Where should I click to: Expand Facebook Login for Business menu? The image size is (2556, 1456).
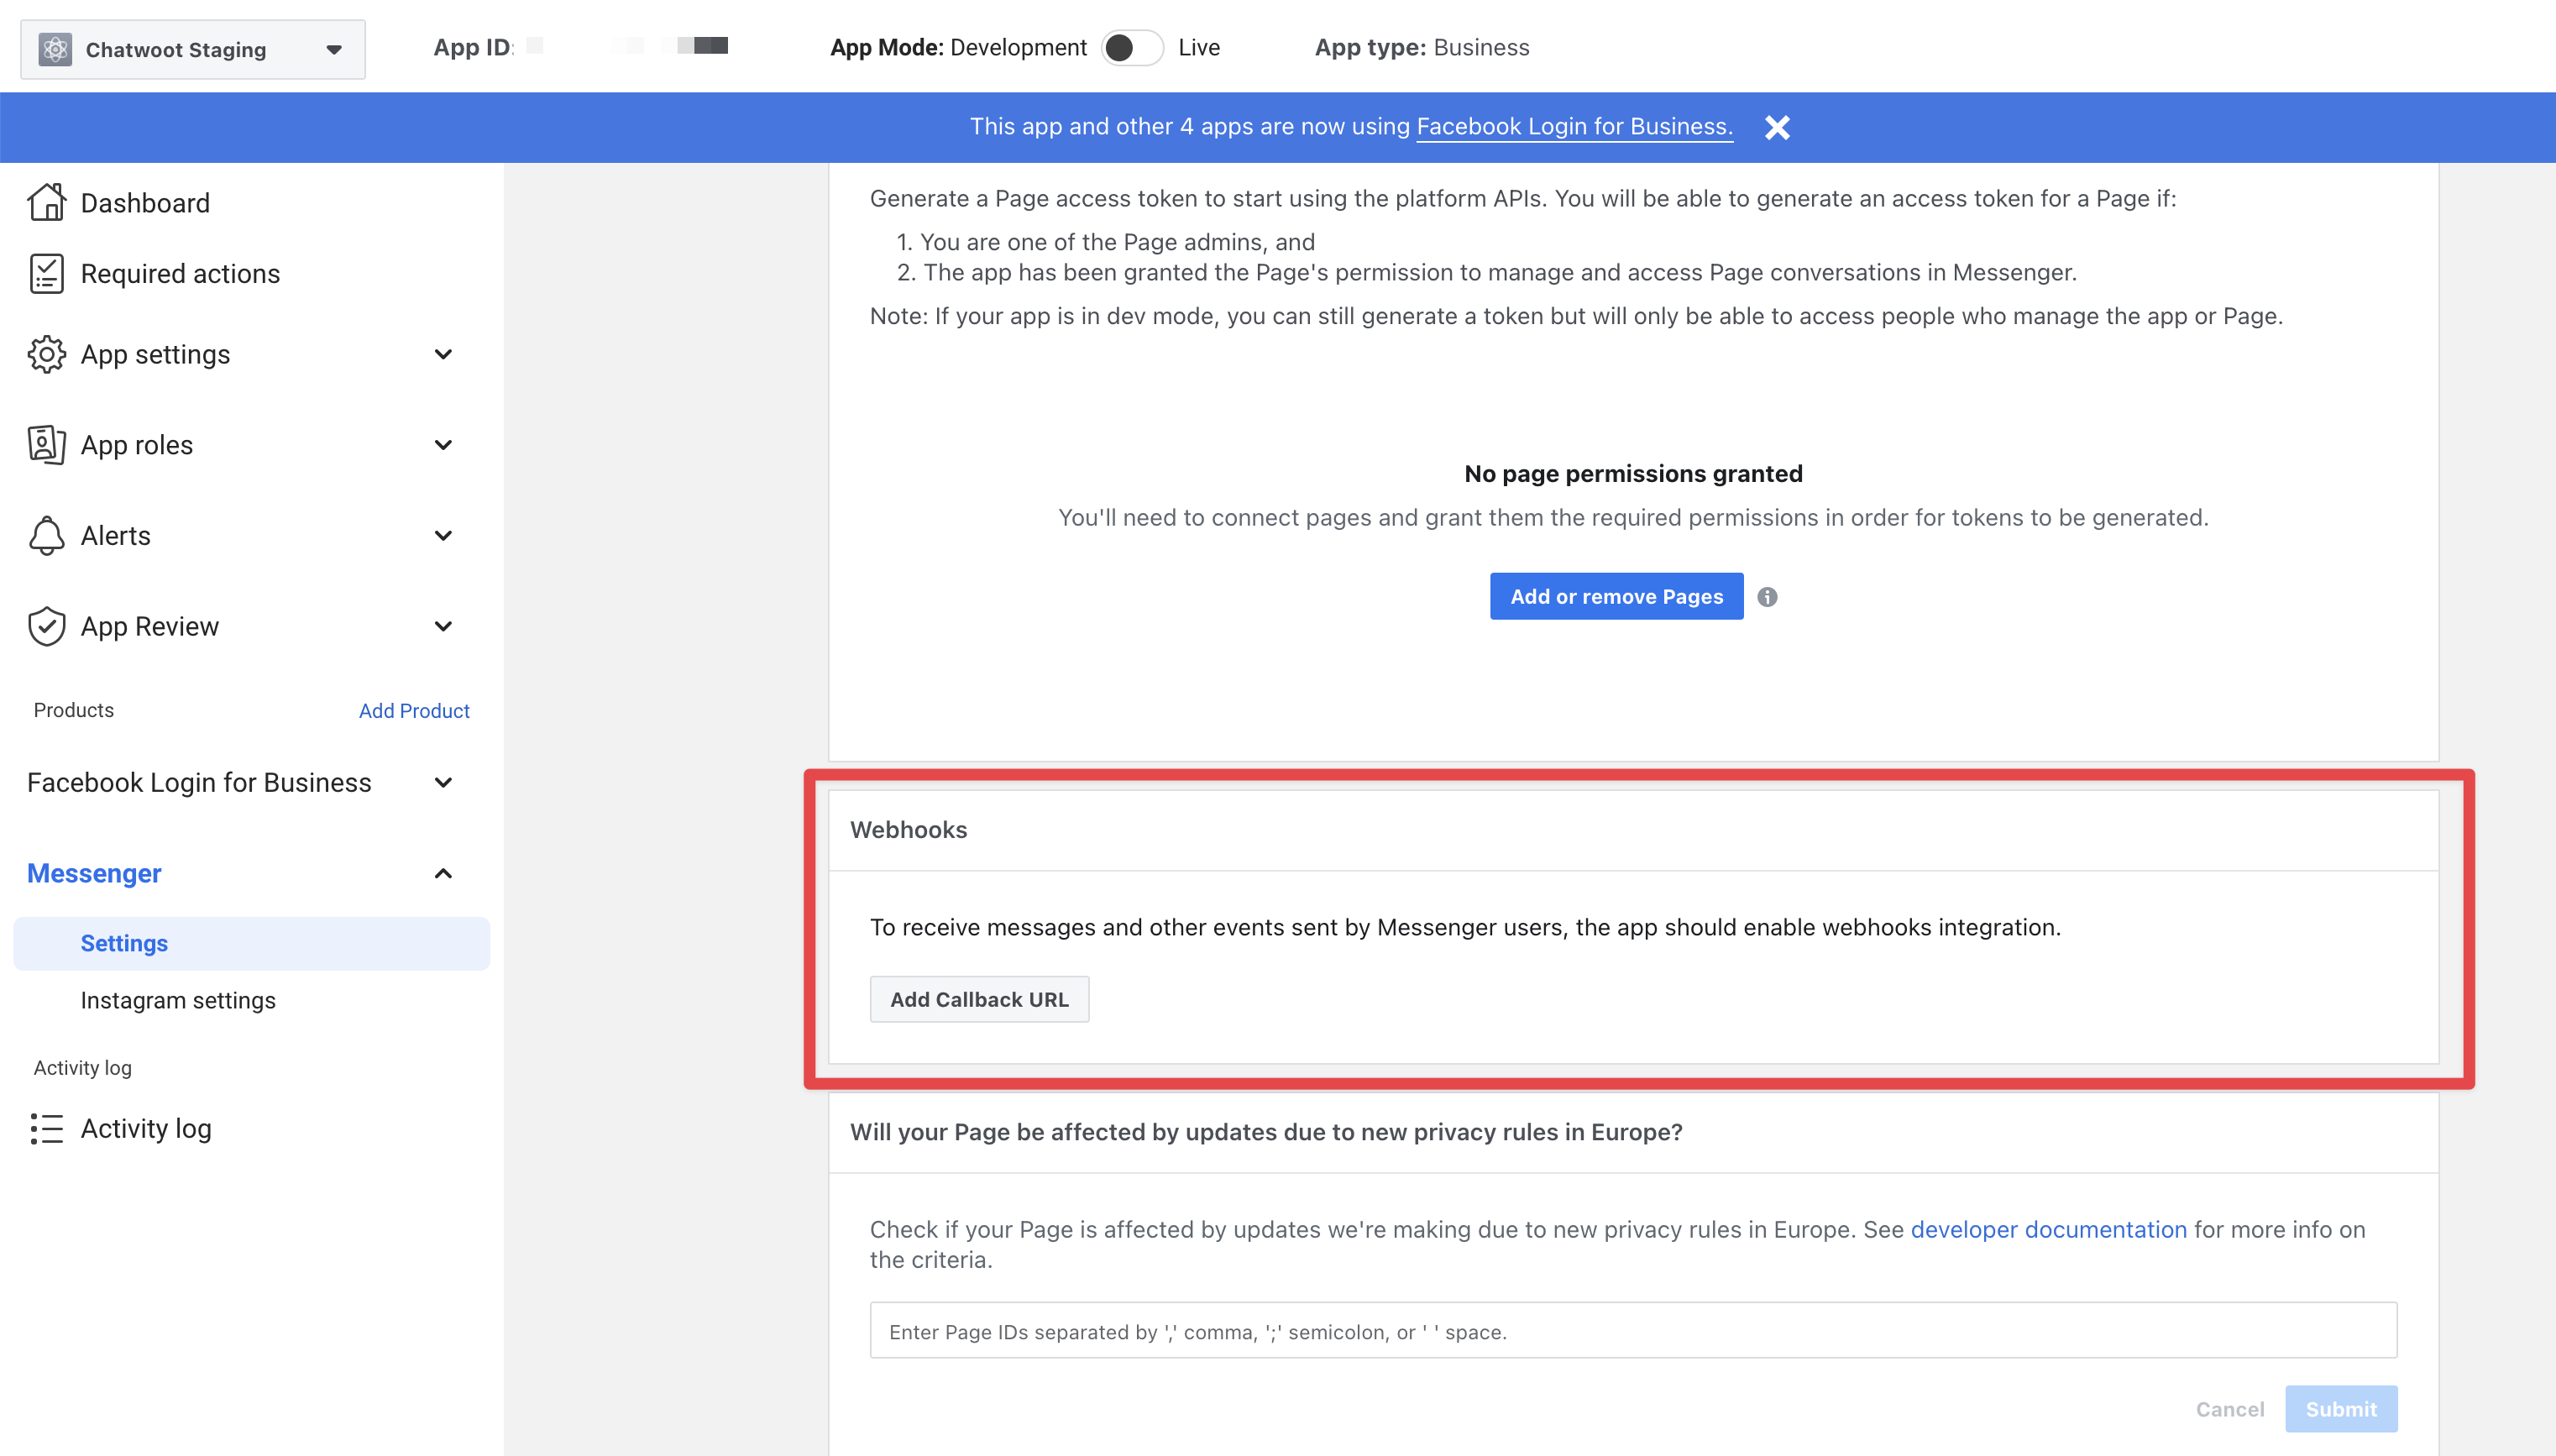tap(443, 782)
